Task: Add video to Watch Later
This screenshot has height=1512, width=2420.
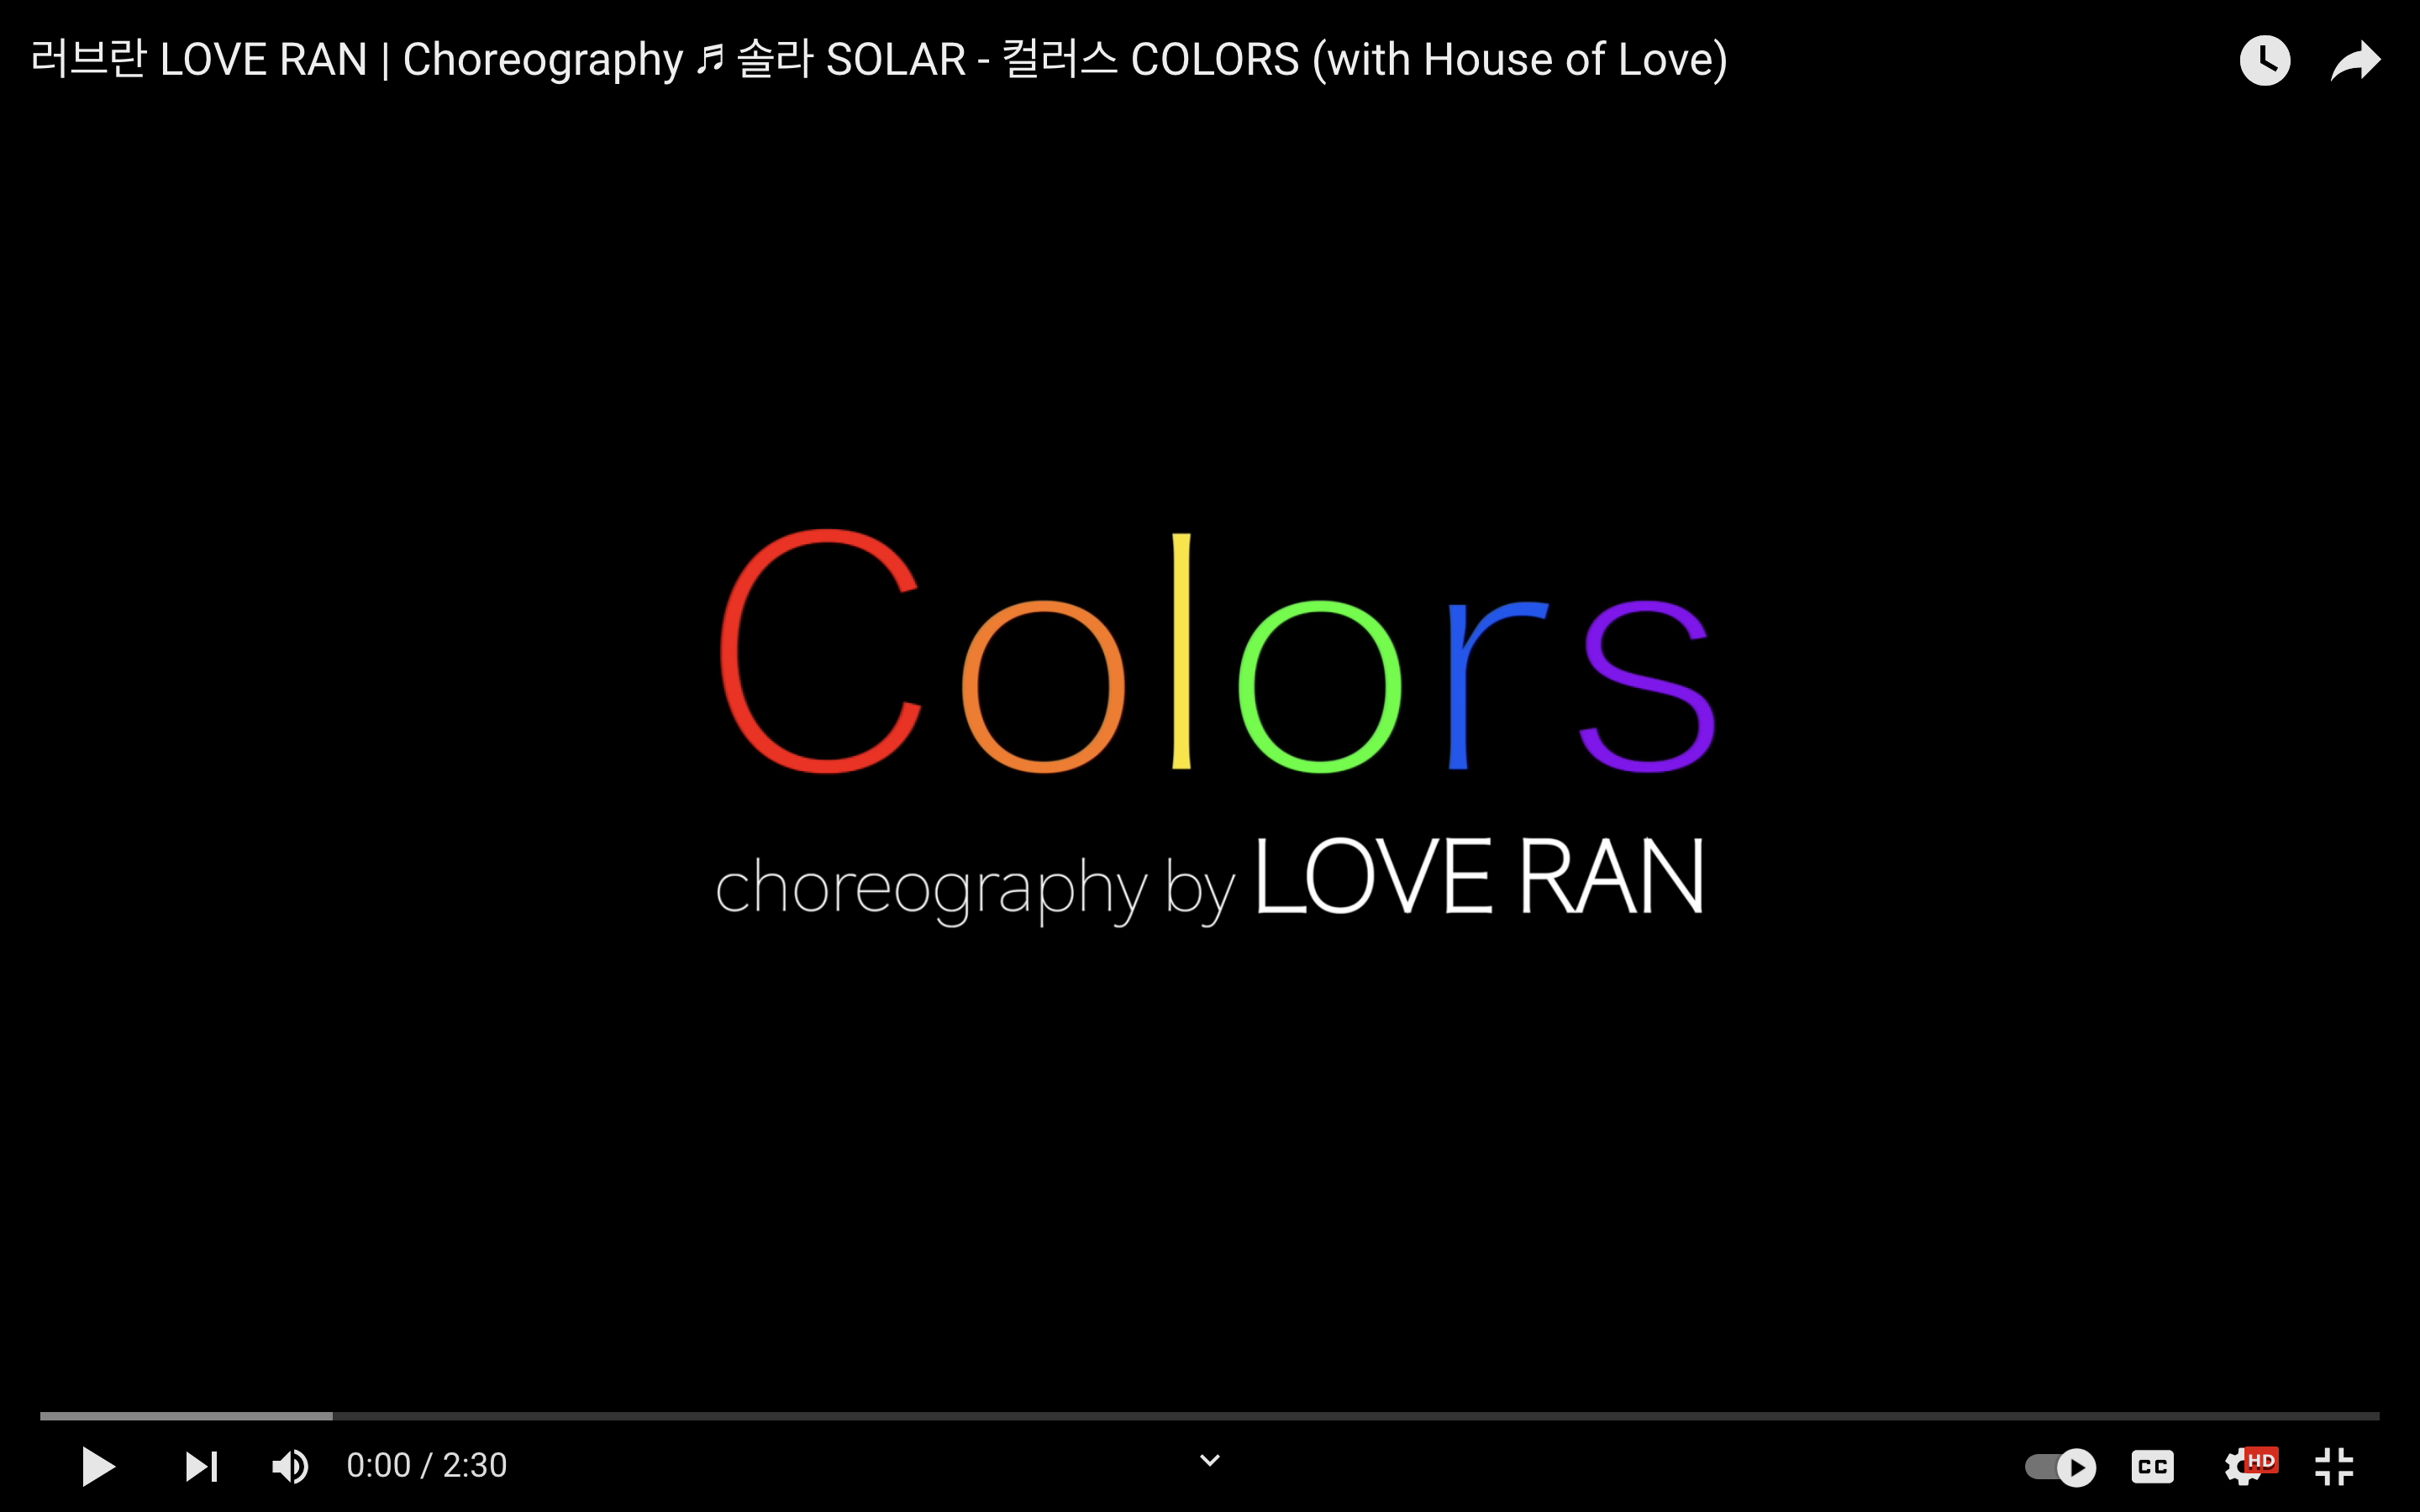Action: point(2265,60)
